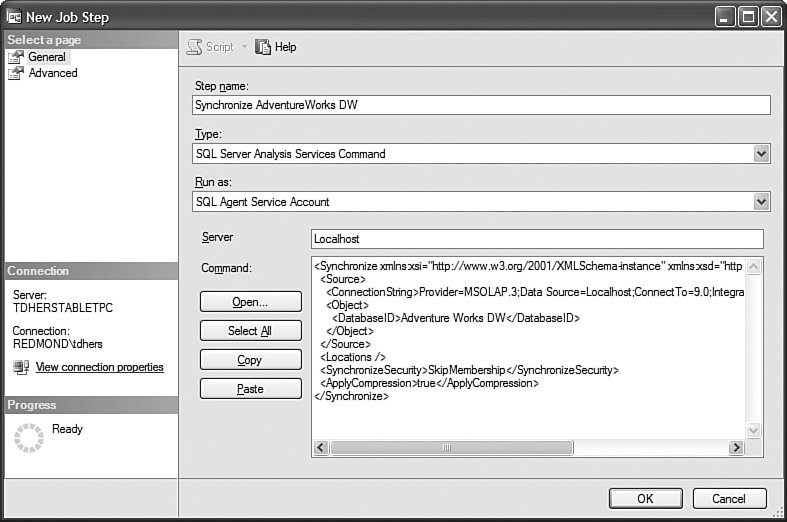
Task: Click the window resize grip
Action: click(x=778, y=512)
